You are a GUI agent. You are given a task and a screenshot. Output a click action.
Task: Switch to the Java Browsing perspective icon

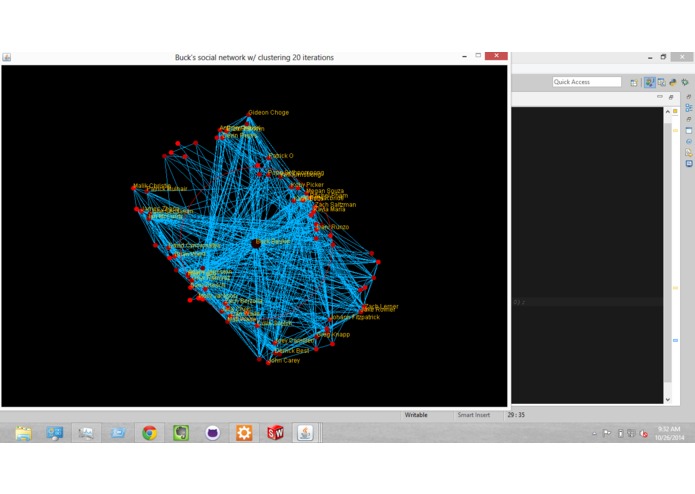click(661, 82)
